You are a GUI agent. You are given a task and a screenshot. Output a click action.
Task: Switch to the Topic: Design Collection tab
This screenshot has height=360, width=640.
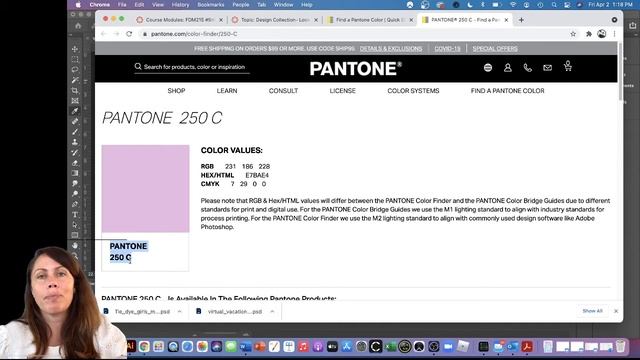[275, 20]
